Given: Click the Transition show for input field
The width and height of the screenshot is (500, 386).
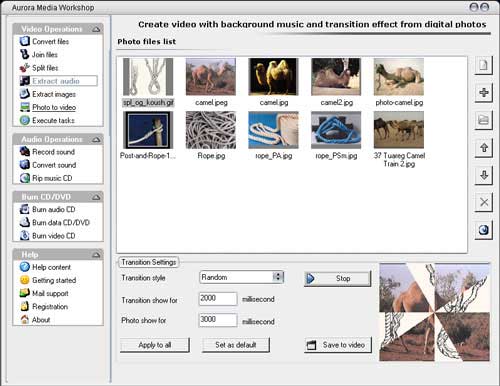Looking at the screenshot, I should point(218,299).
